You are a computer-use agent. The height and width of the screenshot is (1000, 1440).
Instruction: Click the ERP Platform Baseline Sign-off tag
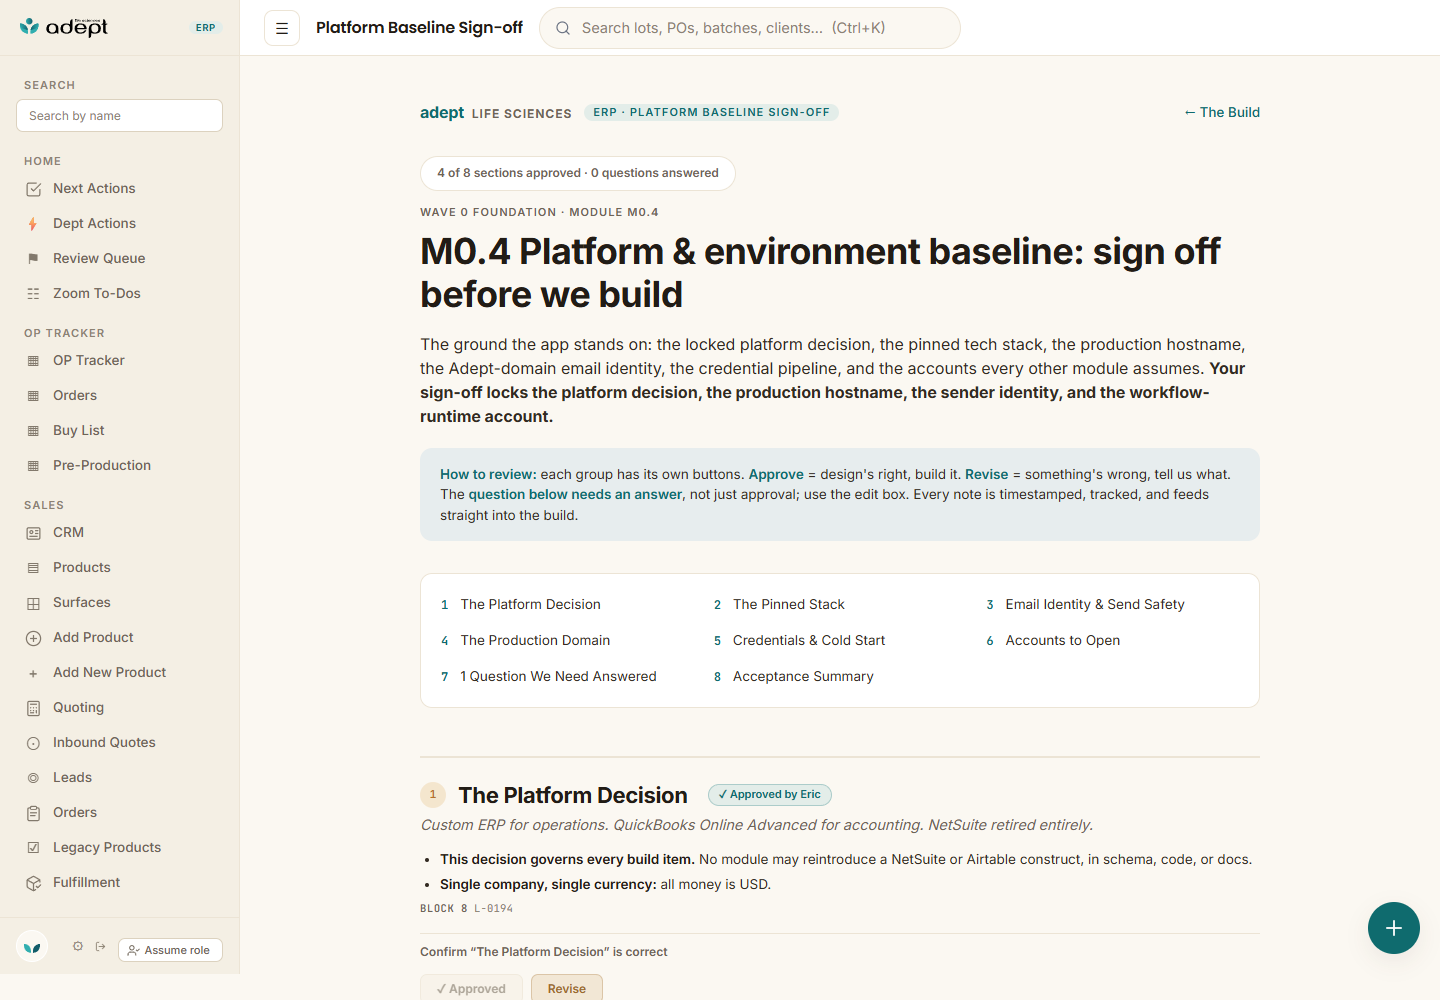tap(711, 112)
